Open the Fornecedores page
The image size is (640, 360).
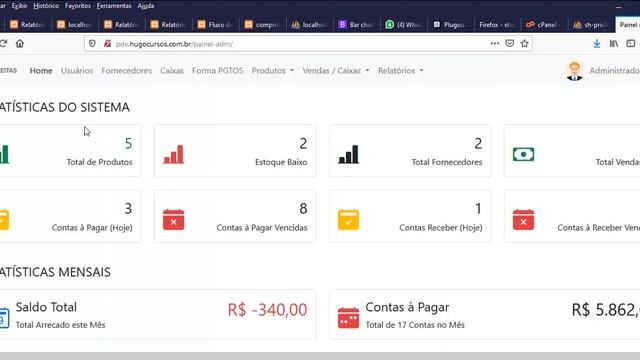pyautogui.click(x=127, y=71)
